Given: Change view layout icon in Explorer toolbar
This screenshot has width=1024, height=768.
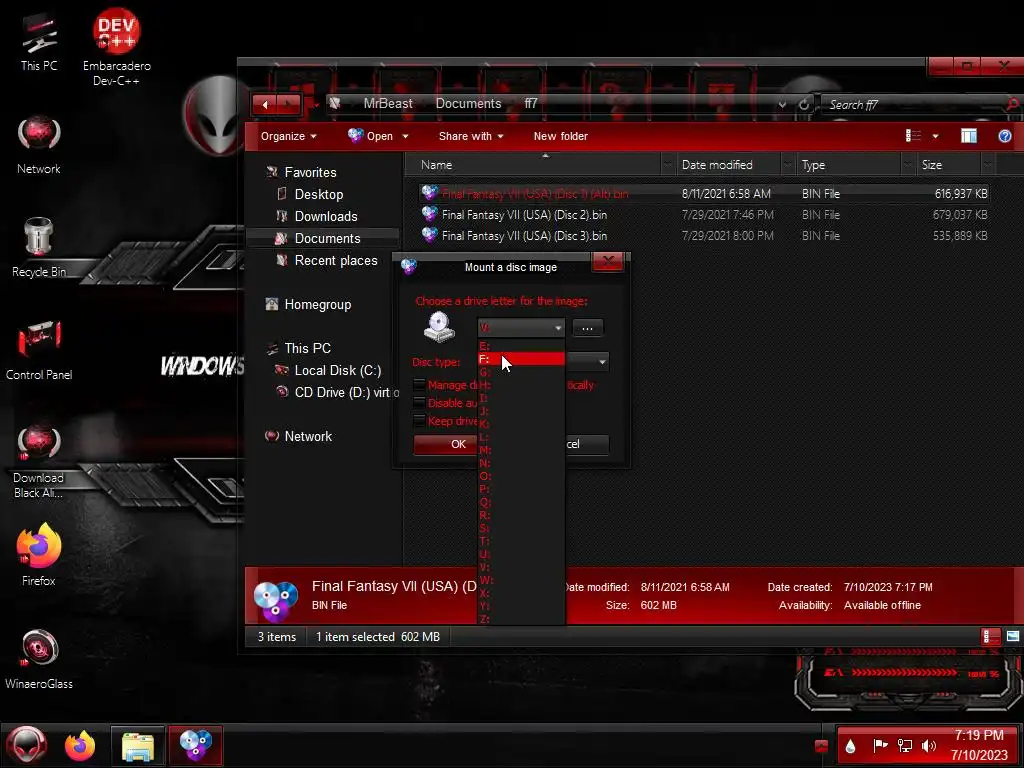Looking at the screenshot, I should pos(913,136).
